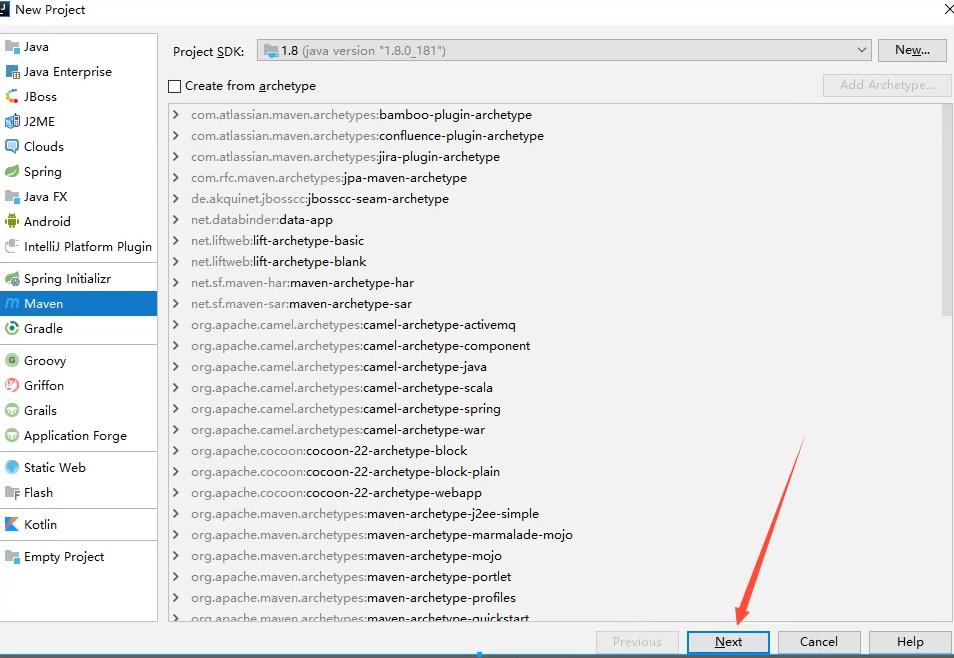Select Empty Project type
Screen dimensions: 954x658
(x=78, y=556)
